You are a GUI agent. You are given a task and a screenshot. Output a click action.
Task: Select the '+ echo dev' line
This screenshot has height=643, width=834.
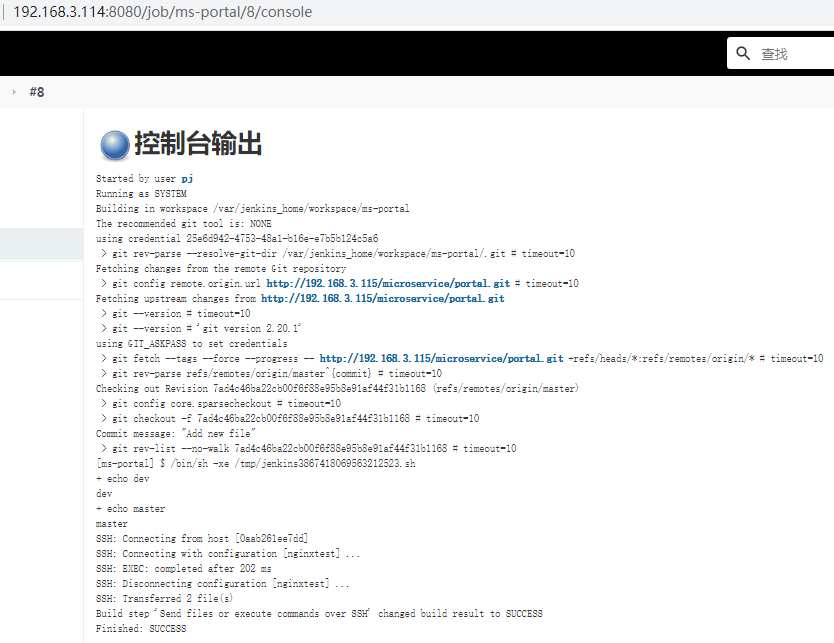pos(123,479)
